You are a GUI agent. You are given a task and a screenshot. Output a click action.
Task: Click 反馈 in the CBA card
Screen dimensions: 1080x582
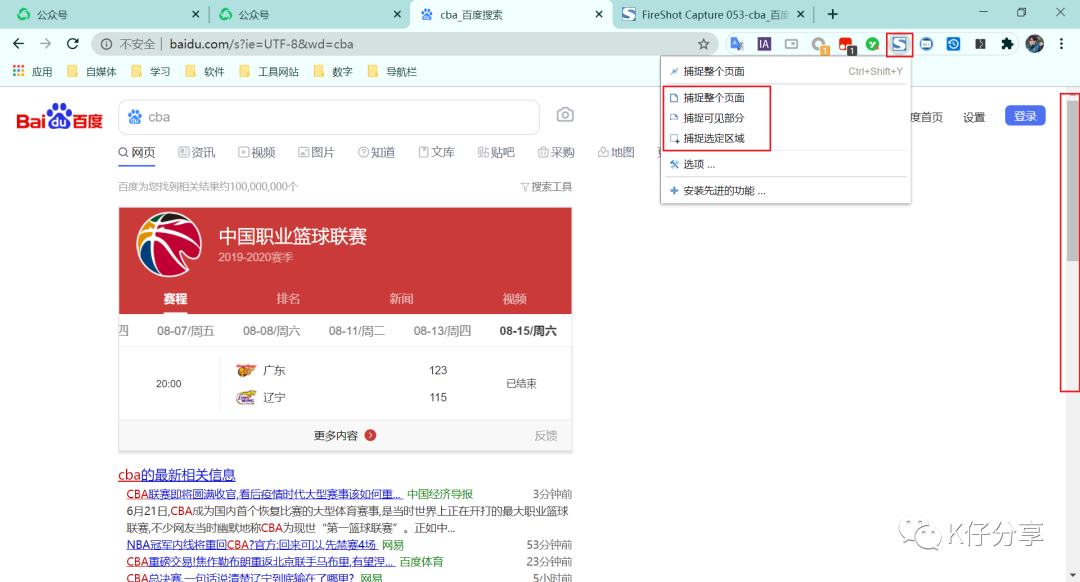pyautogui.click(x=546, y=435)
